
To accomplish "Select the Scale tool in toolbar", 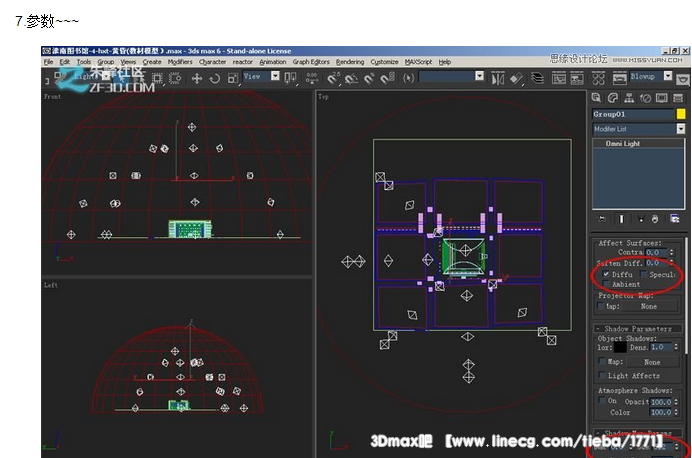I will [x=233, y=79].
